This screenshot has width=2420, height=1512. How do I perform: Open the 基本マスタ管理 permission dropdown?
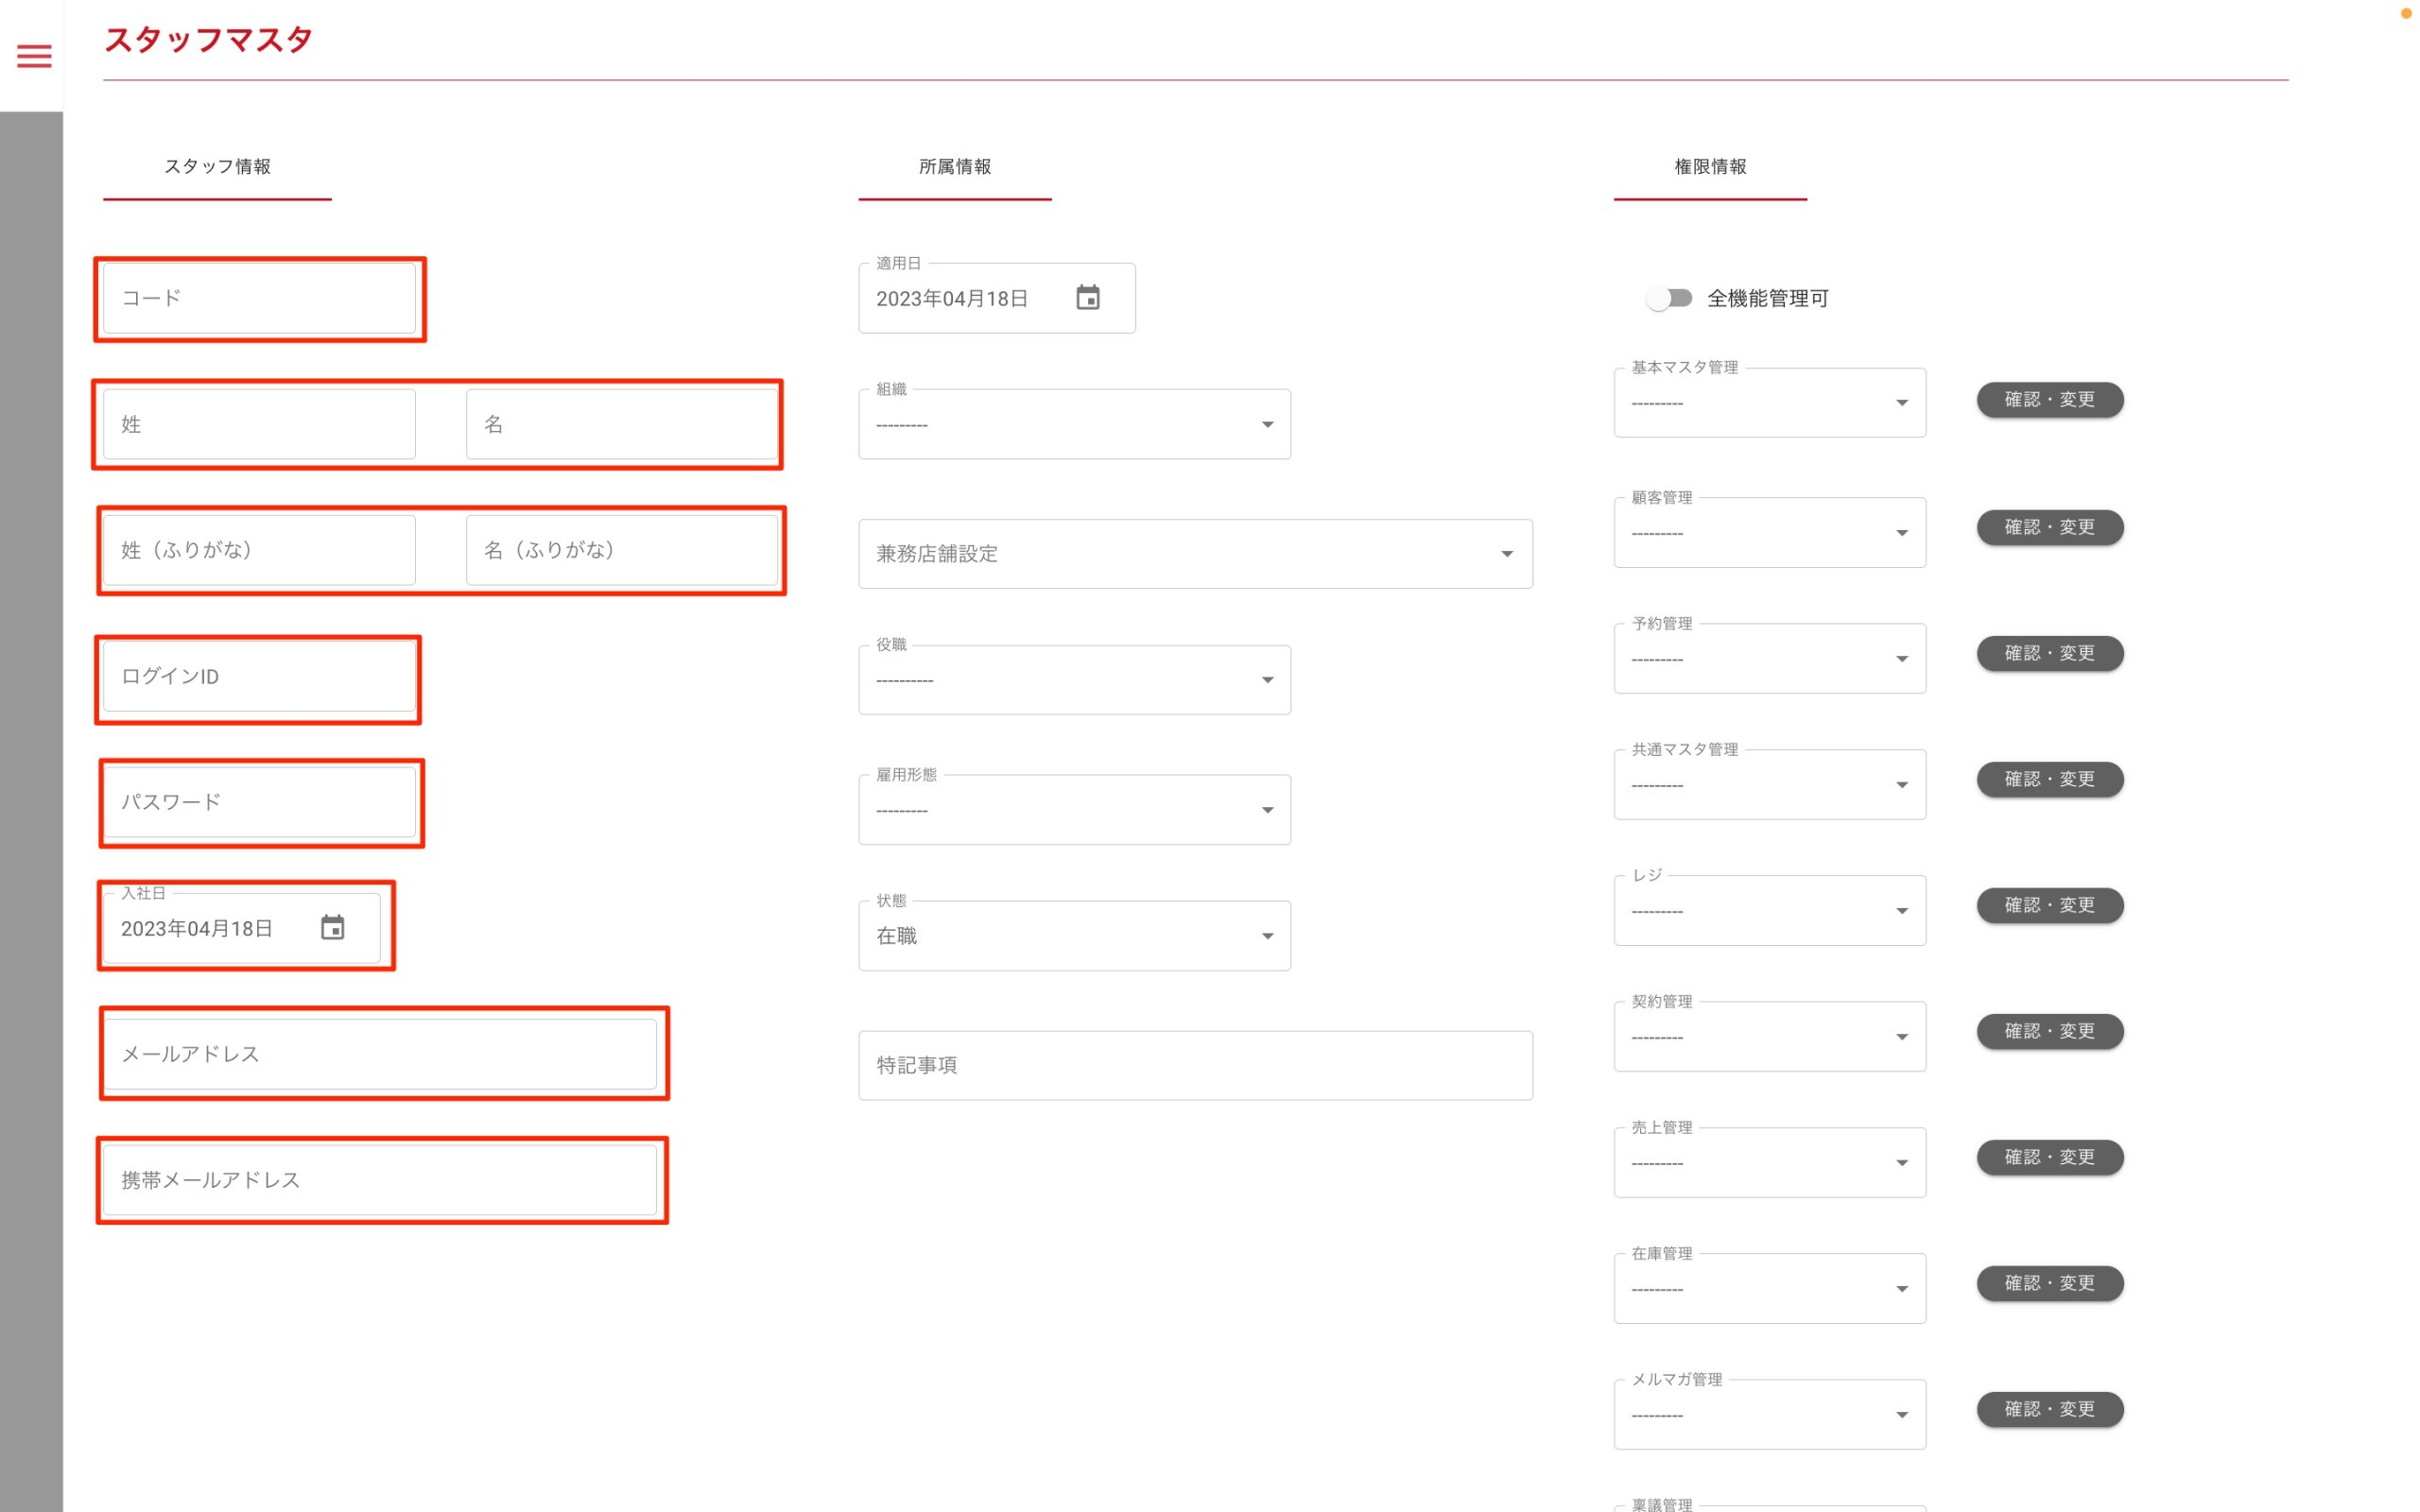click(1768, 403)
